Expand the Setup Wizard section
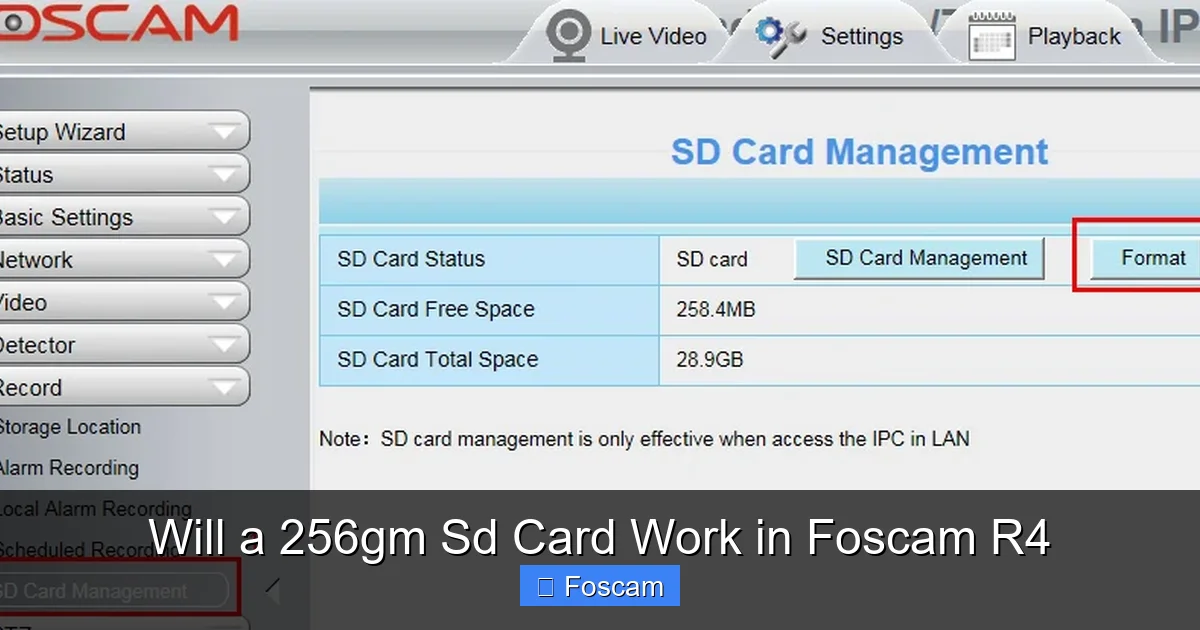 click(120, 131)
